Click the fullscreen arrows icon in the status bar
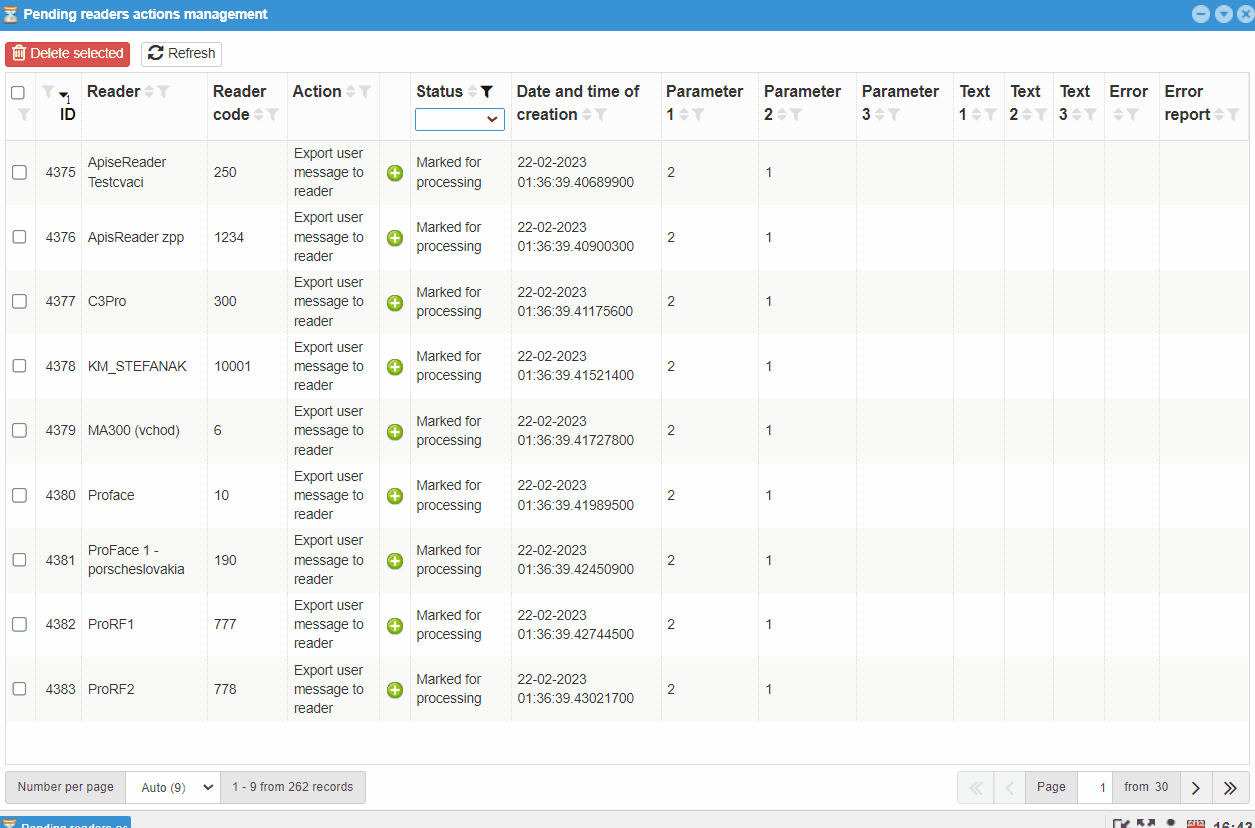Viewport: 1255px width, 828px height. coord(1144,822)
